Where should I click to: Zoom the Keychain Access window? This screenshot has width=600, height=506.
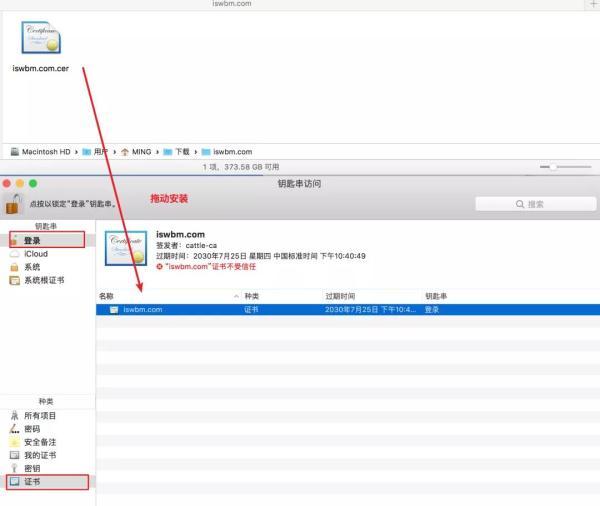click(33, 183)
